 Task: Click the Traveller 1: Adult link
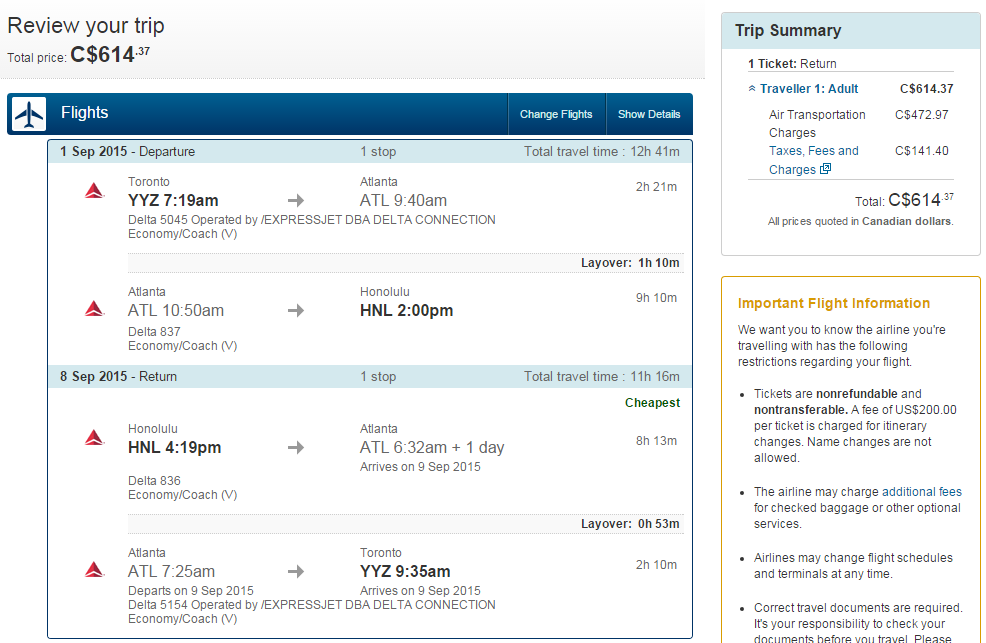pos(809,89)
